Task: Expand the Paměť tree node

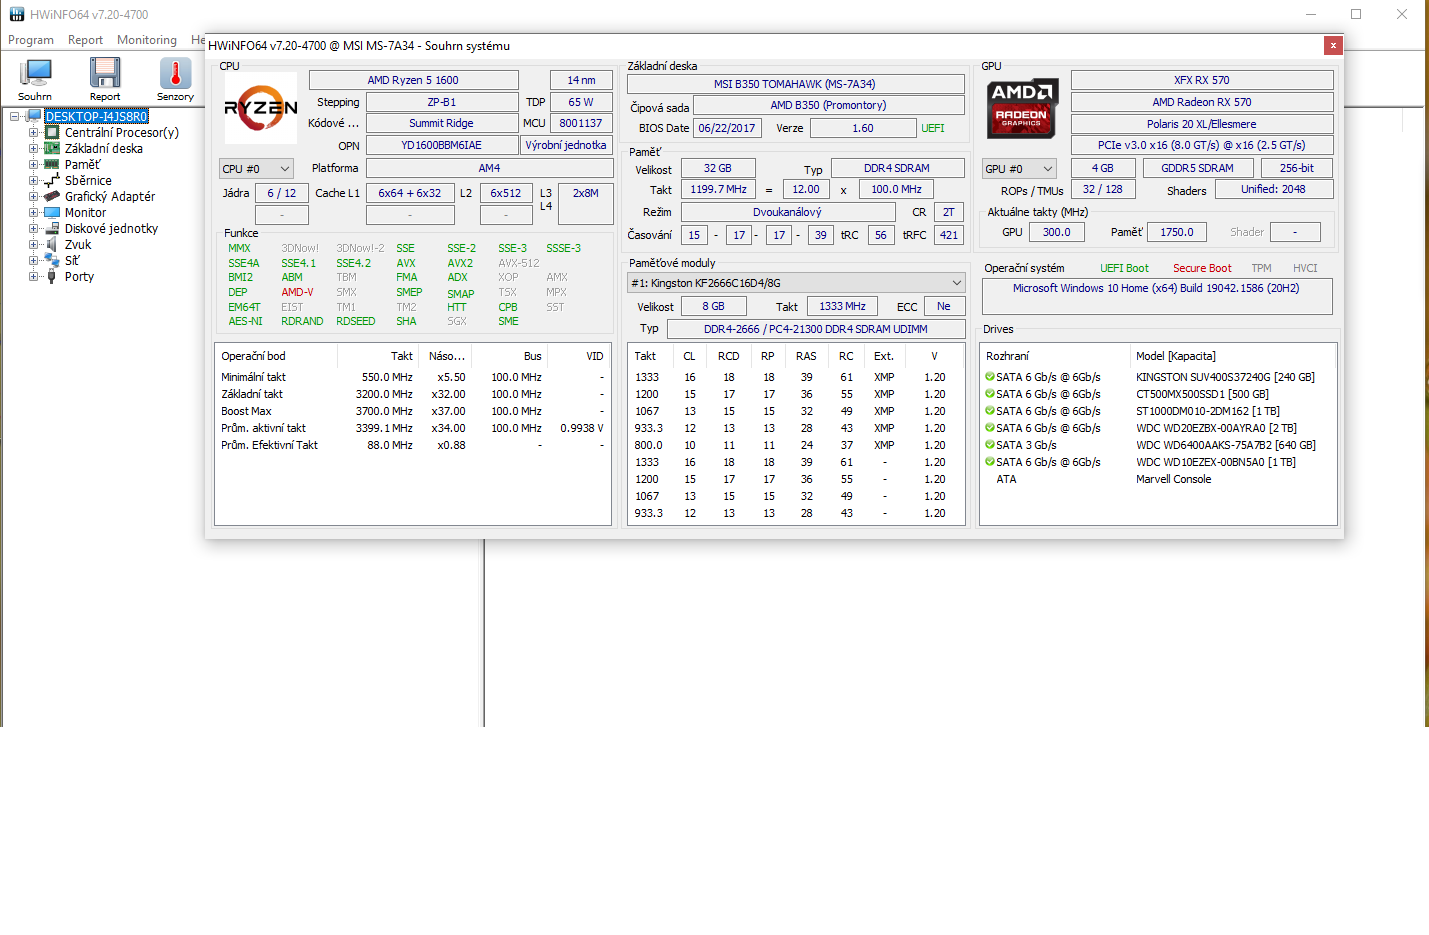Action: (x=33, y=164)
